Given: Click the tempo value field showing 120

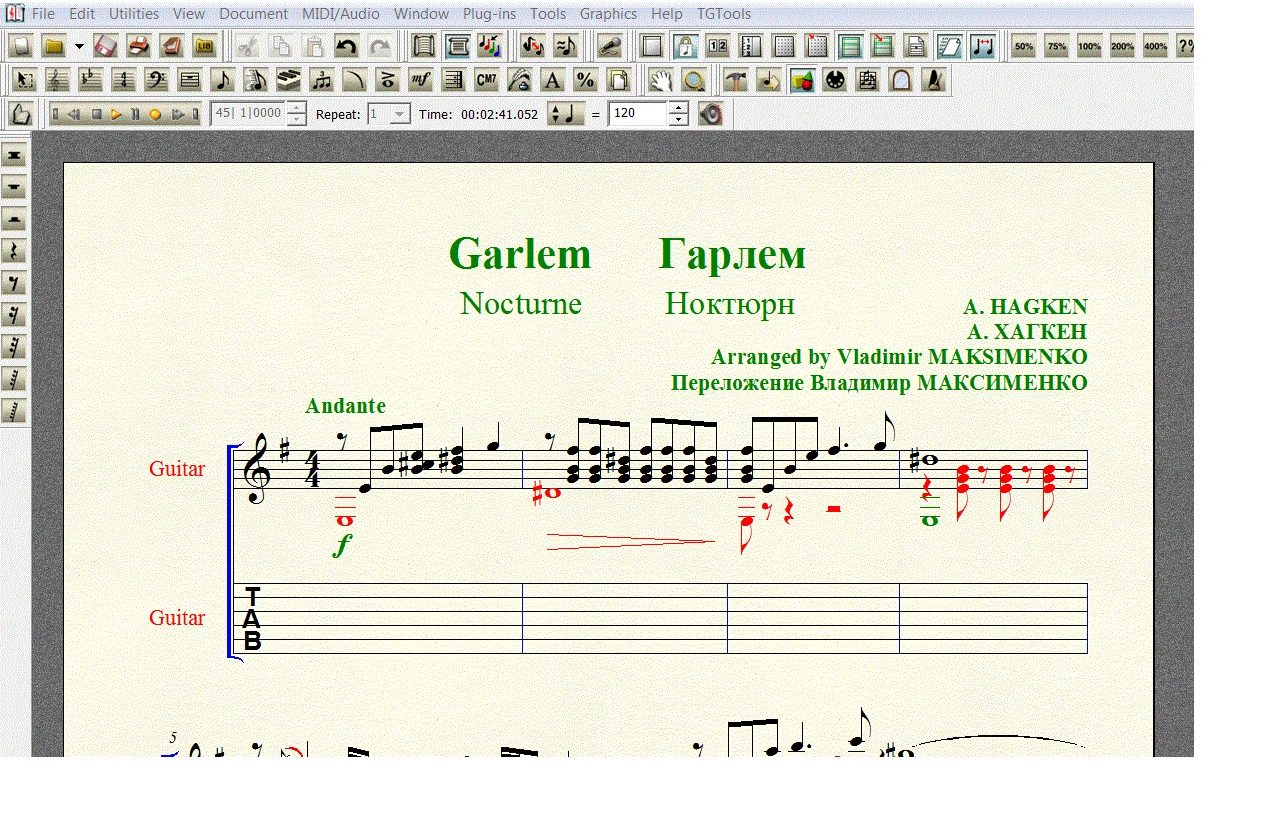Looking at the screenshot, I should point(638,114).
